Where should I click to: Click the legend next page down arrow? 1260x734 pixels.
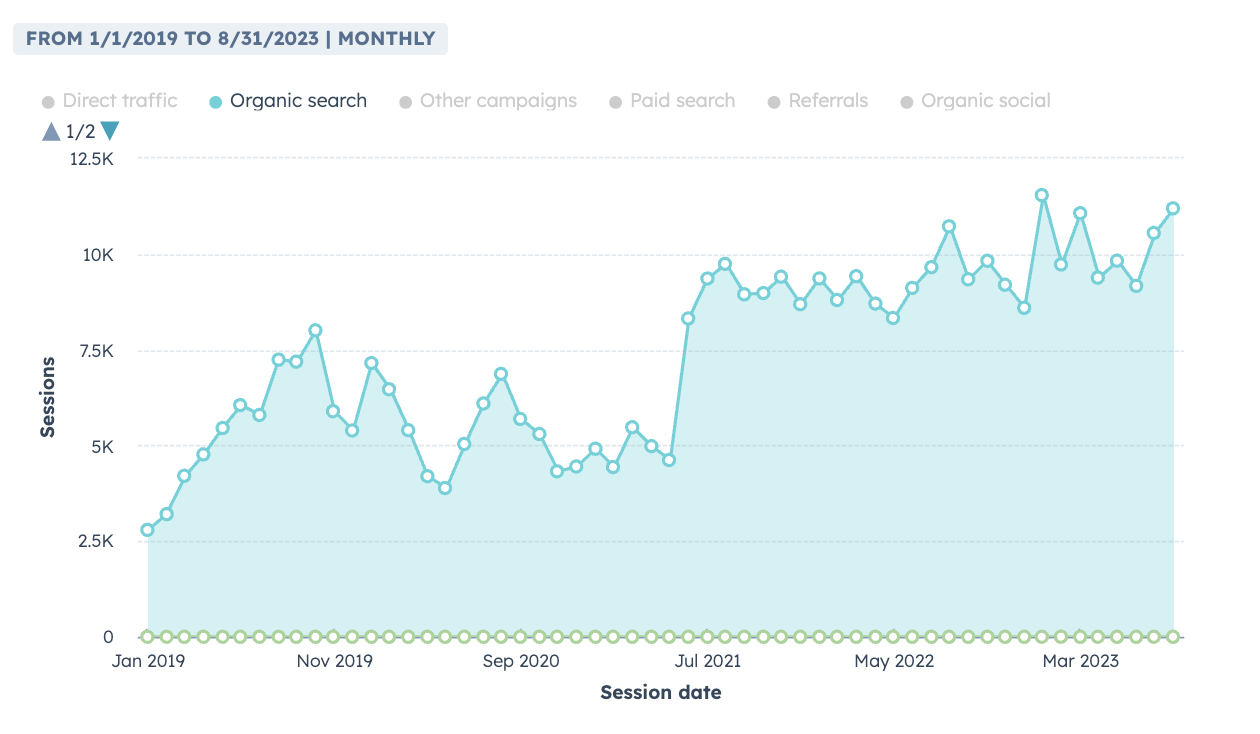click(x=110, y=131)
